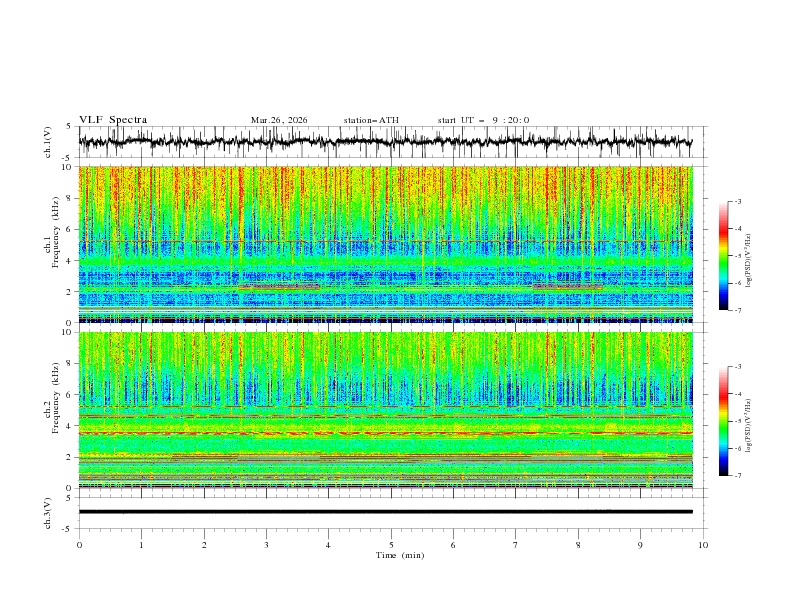Click the "0" tick on the time axis

tap(79, 545)
